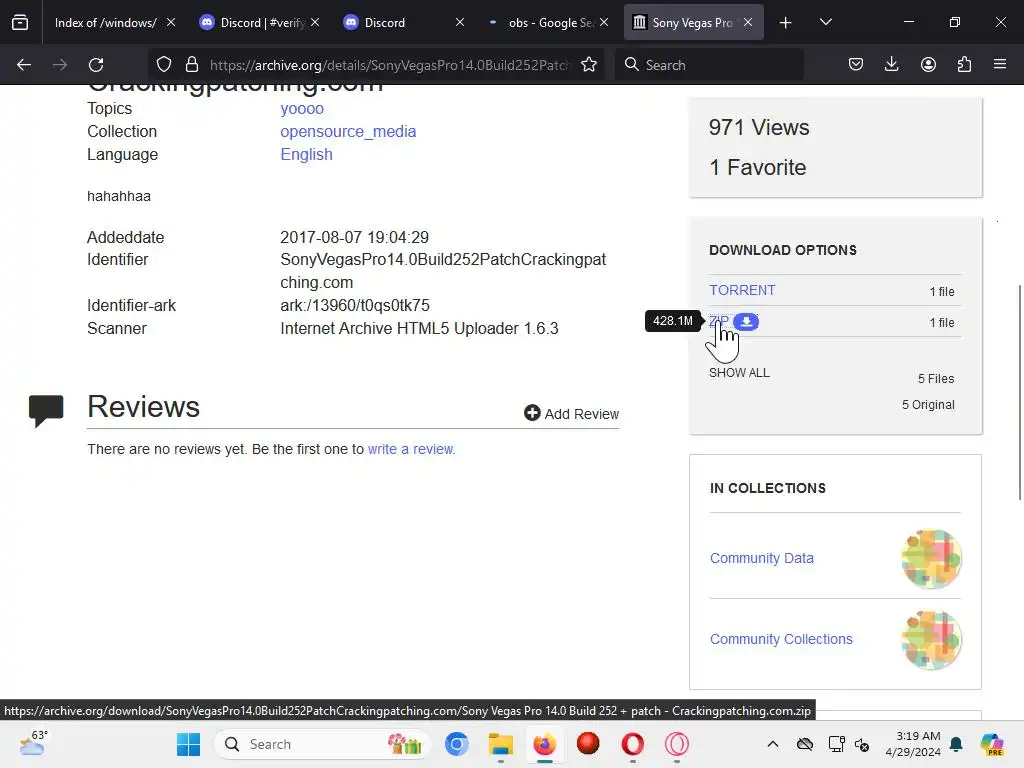Open Opera browser from taskbar
The image size is (1024, 768).
click(632, 744)
